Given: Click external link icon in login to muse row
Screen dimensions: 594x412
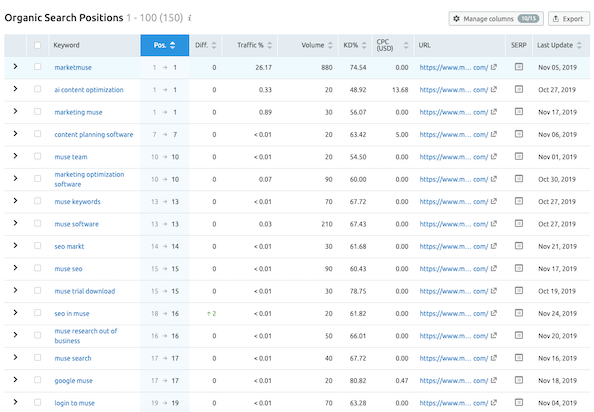Looking at the screenshot, I should [x=494, y=402].
